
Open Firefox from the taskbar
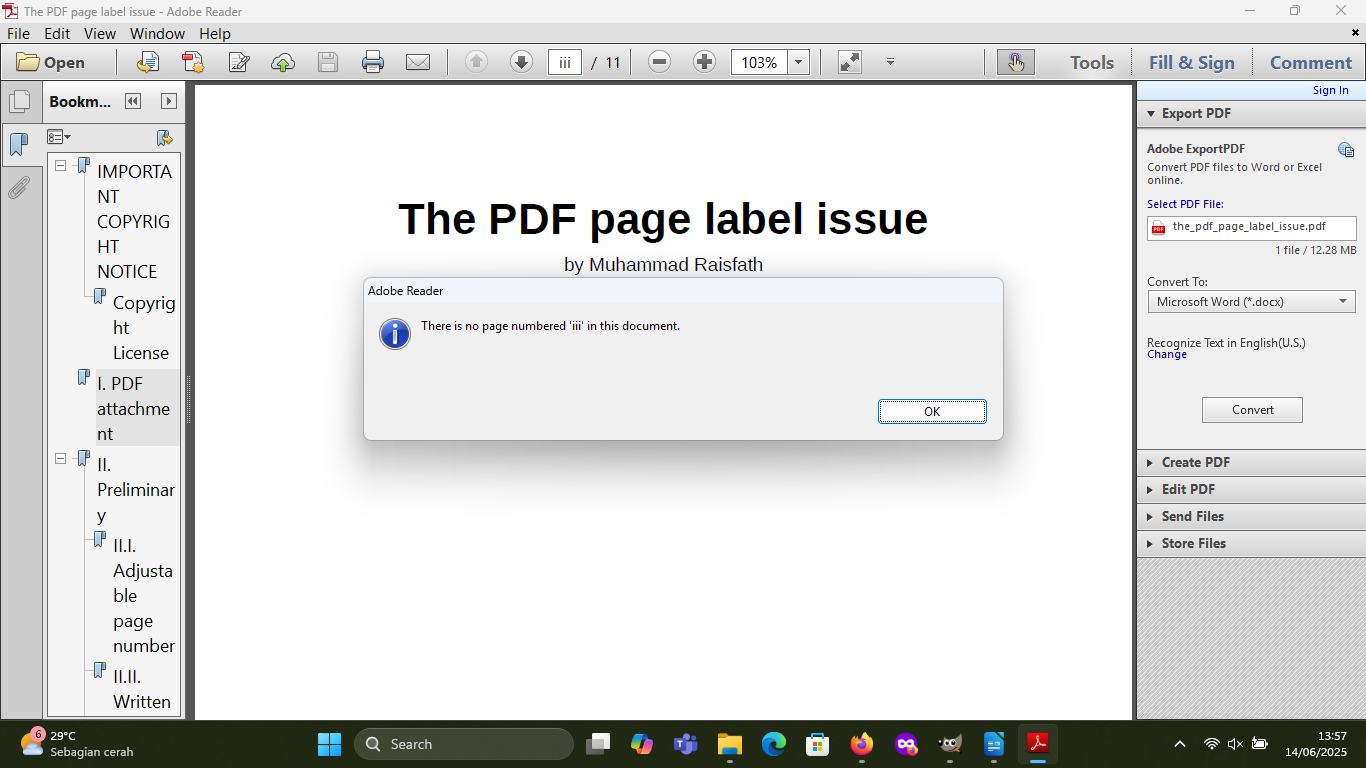click(862, 744)
